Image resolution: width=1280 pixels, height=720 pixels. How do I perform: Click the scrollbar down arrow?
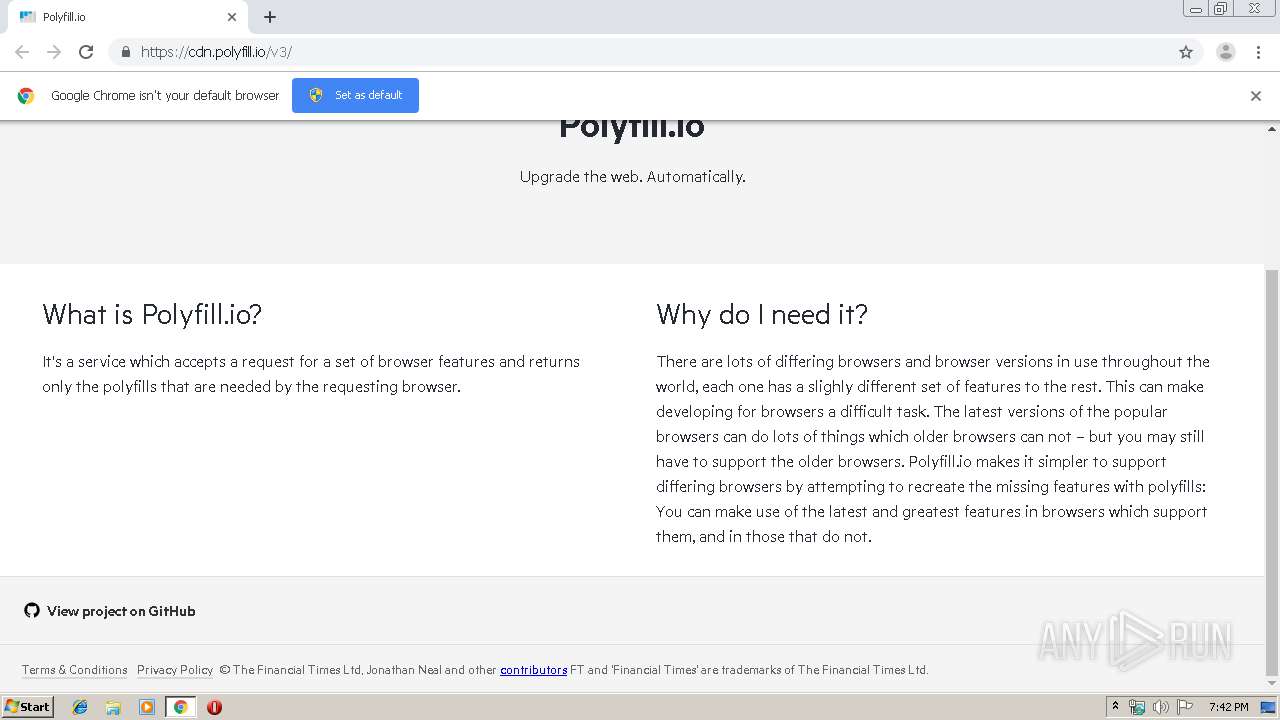point(1272,684)
